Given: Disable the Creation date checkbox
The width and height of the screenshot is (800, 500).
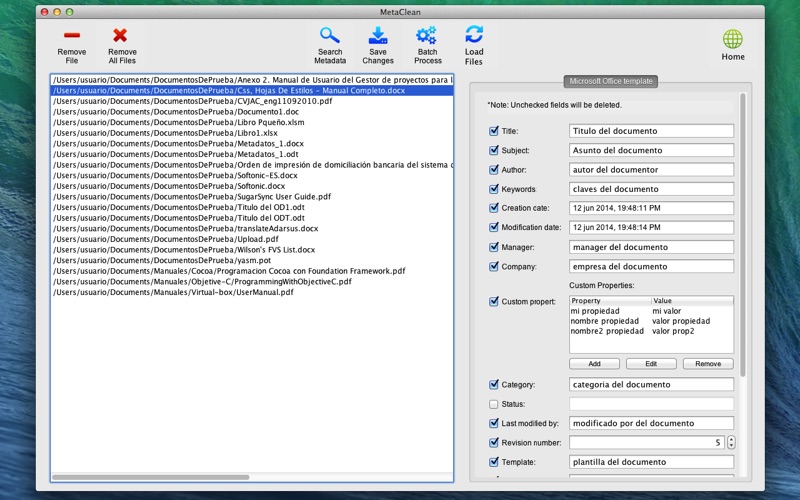Looking at the screenshot, I should point(493,208).
